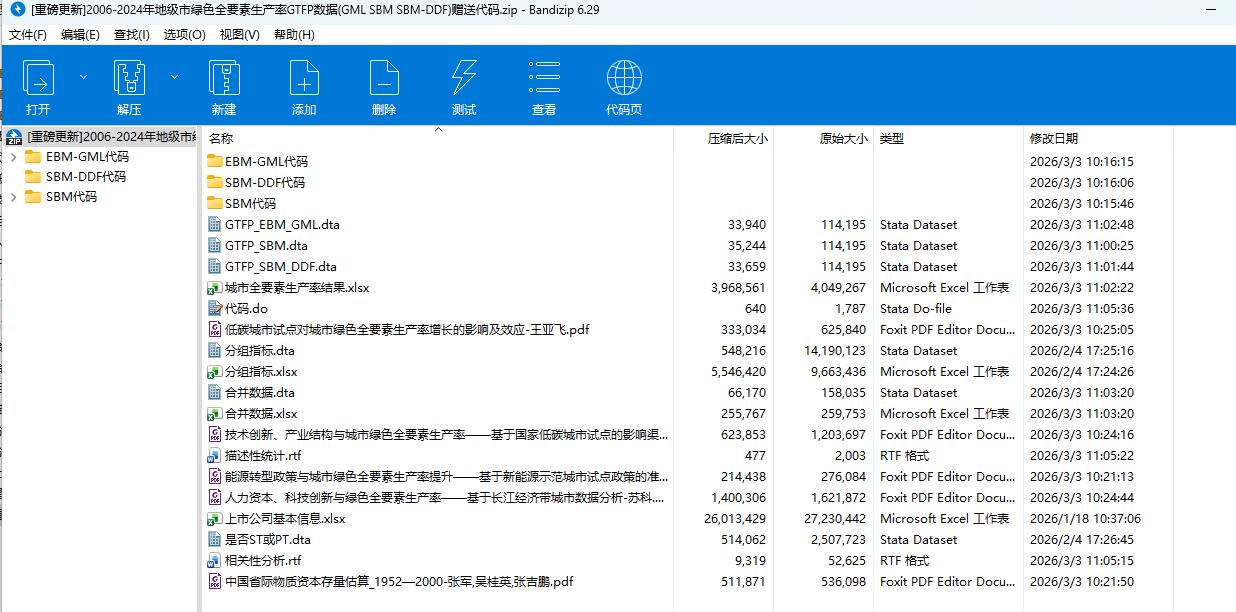Click the GTFP_EBM_GML.dta Stata file icon
Image resolution: width=1236 pixels, height=612 pixels.
coord(214,224)
